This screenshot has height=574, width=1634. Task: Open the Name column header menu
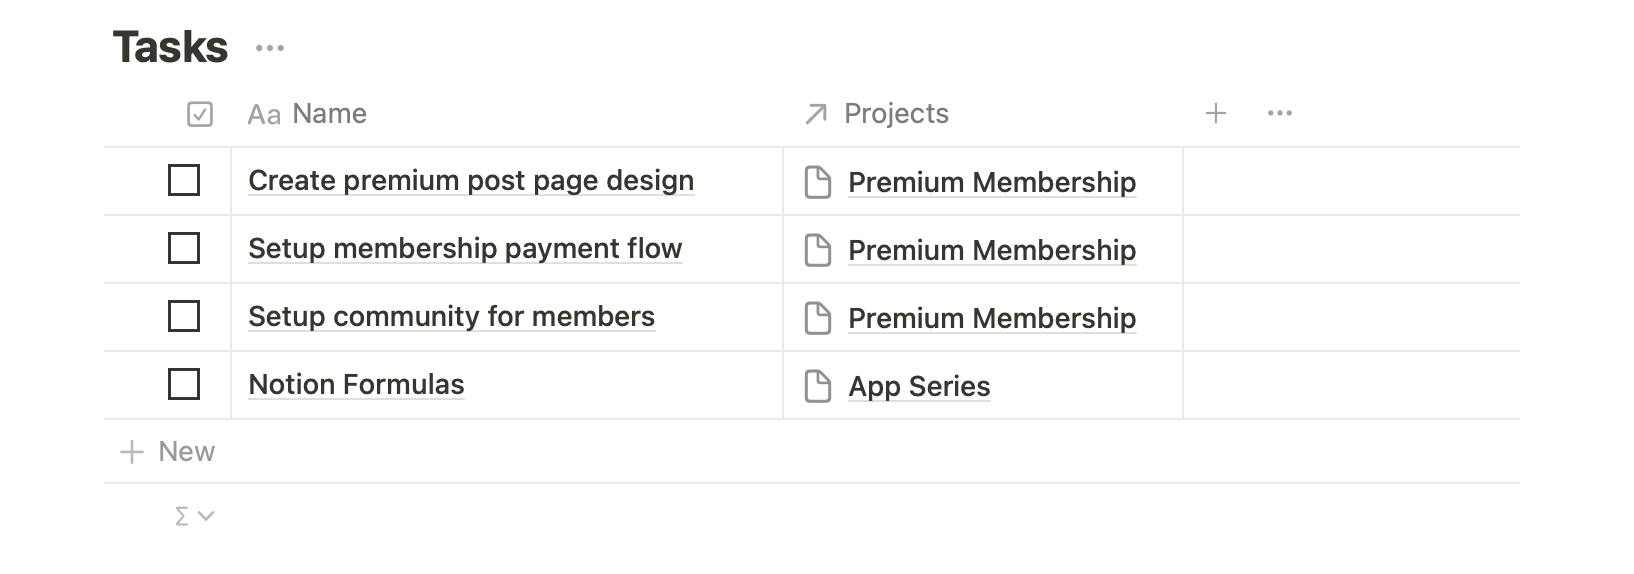pyautogui.click(x=329, y=114)
